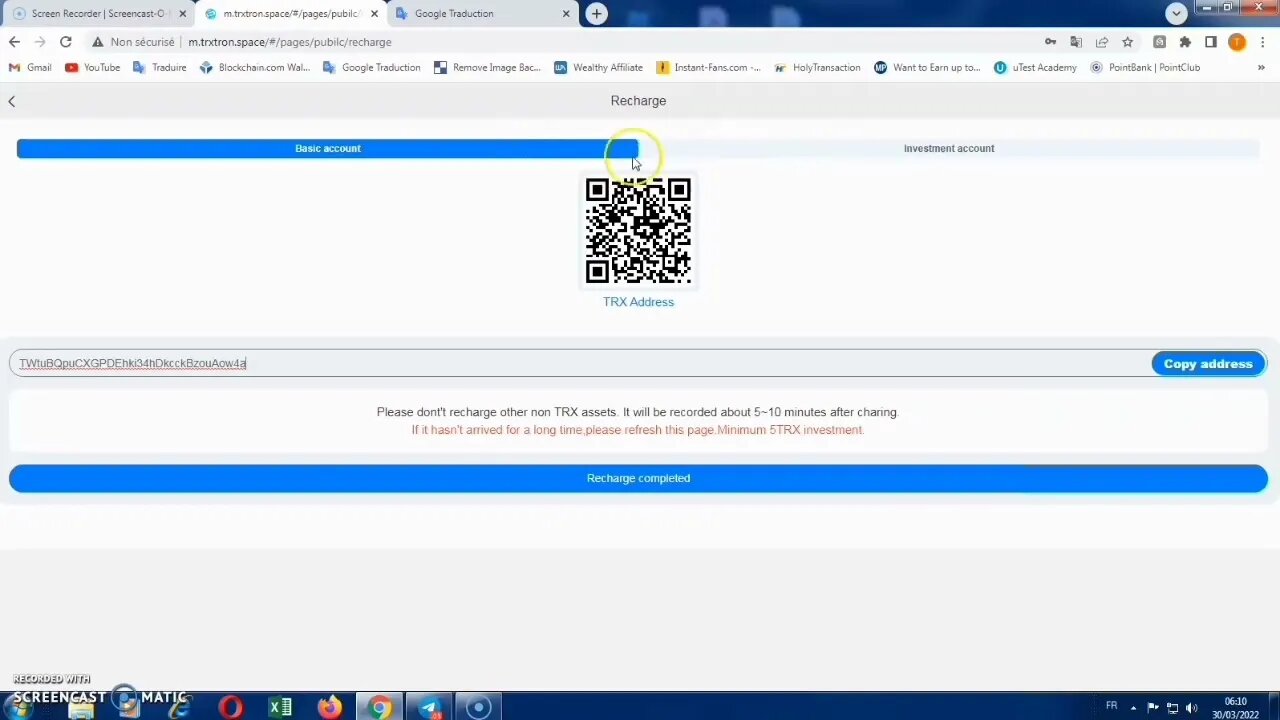Open the Chrome icon in the taskbar

point(379,707)
